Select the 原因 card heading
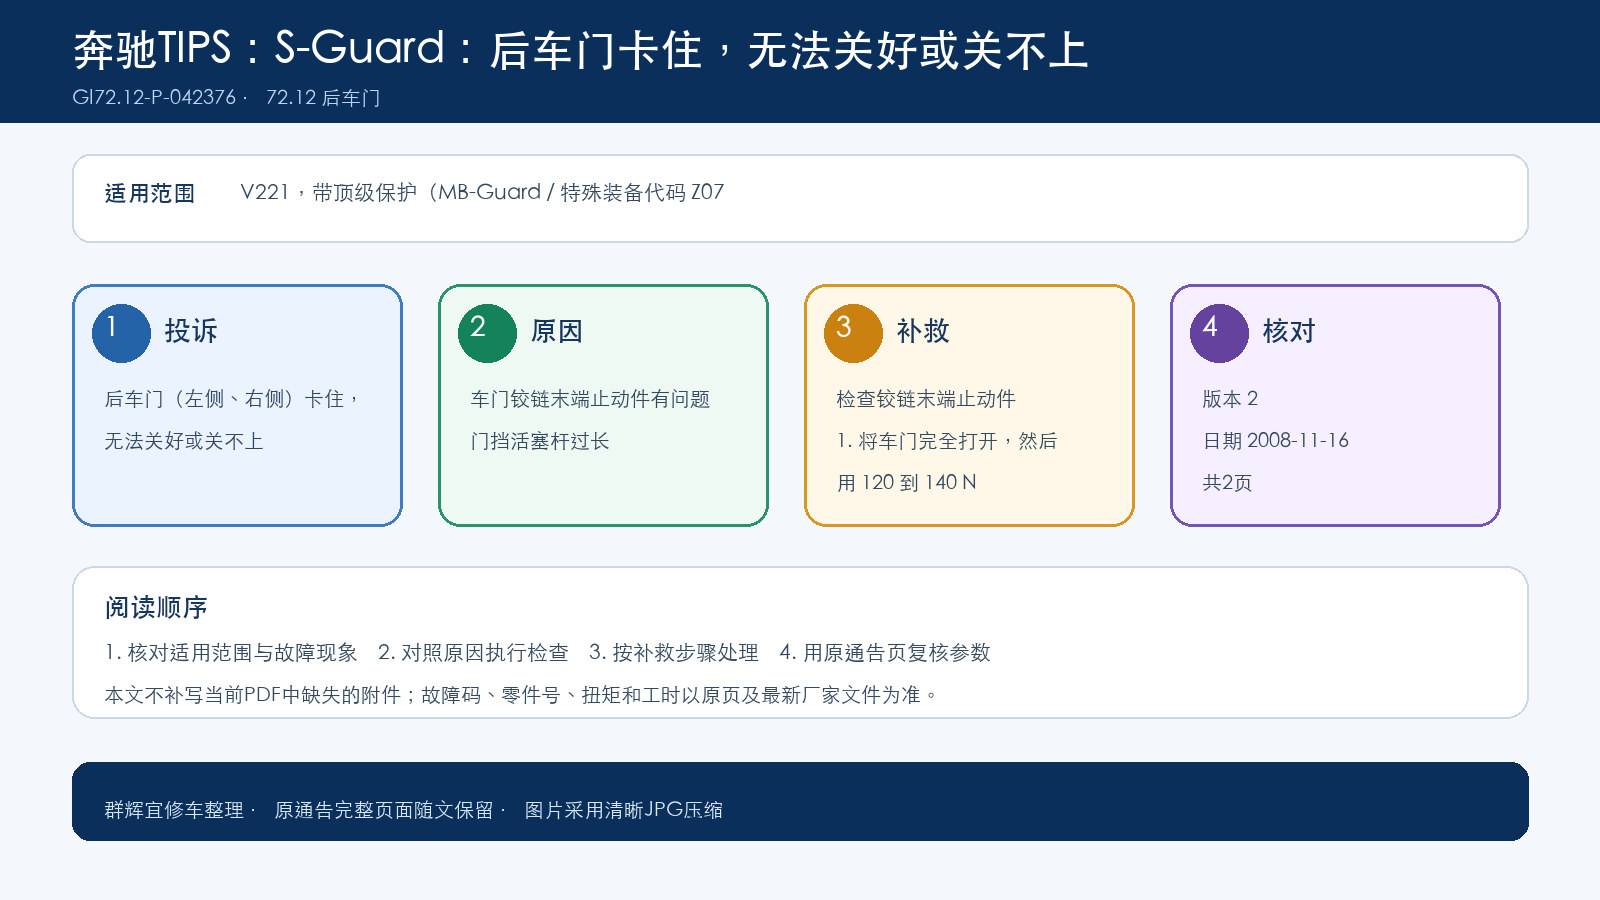 click(x=557, y=331)
